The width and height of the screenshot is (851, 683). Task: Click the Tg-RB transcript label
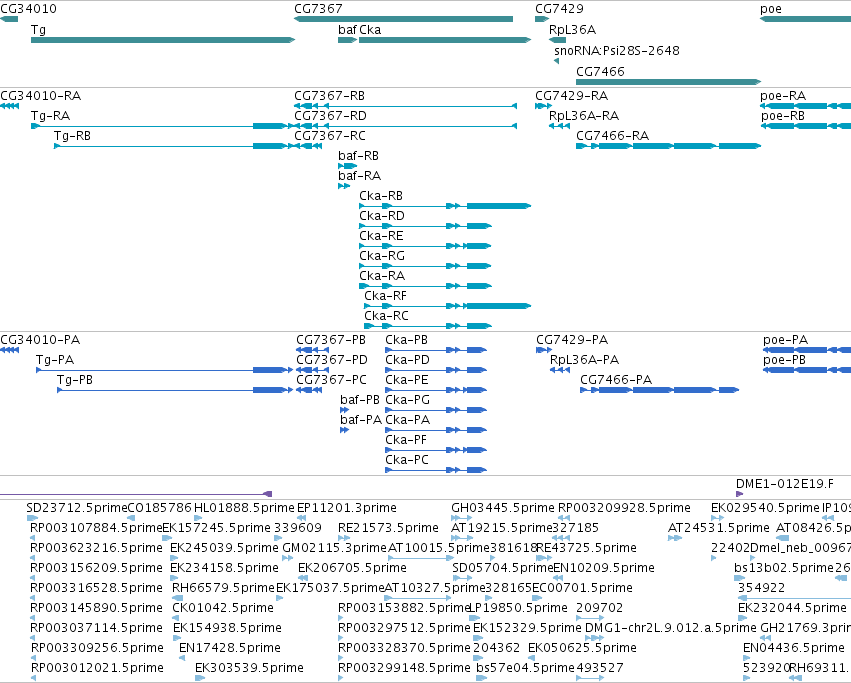click(x=72, y=136)
